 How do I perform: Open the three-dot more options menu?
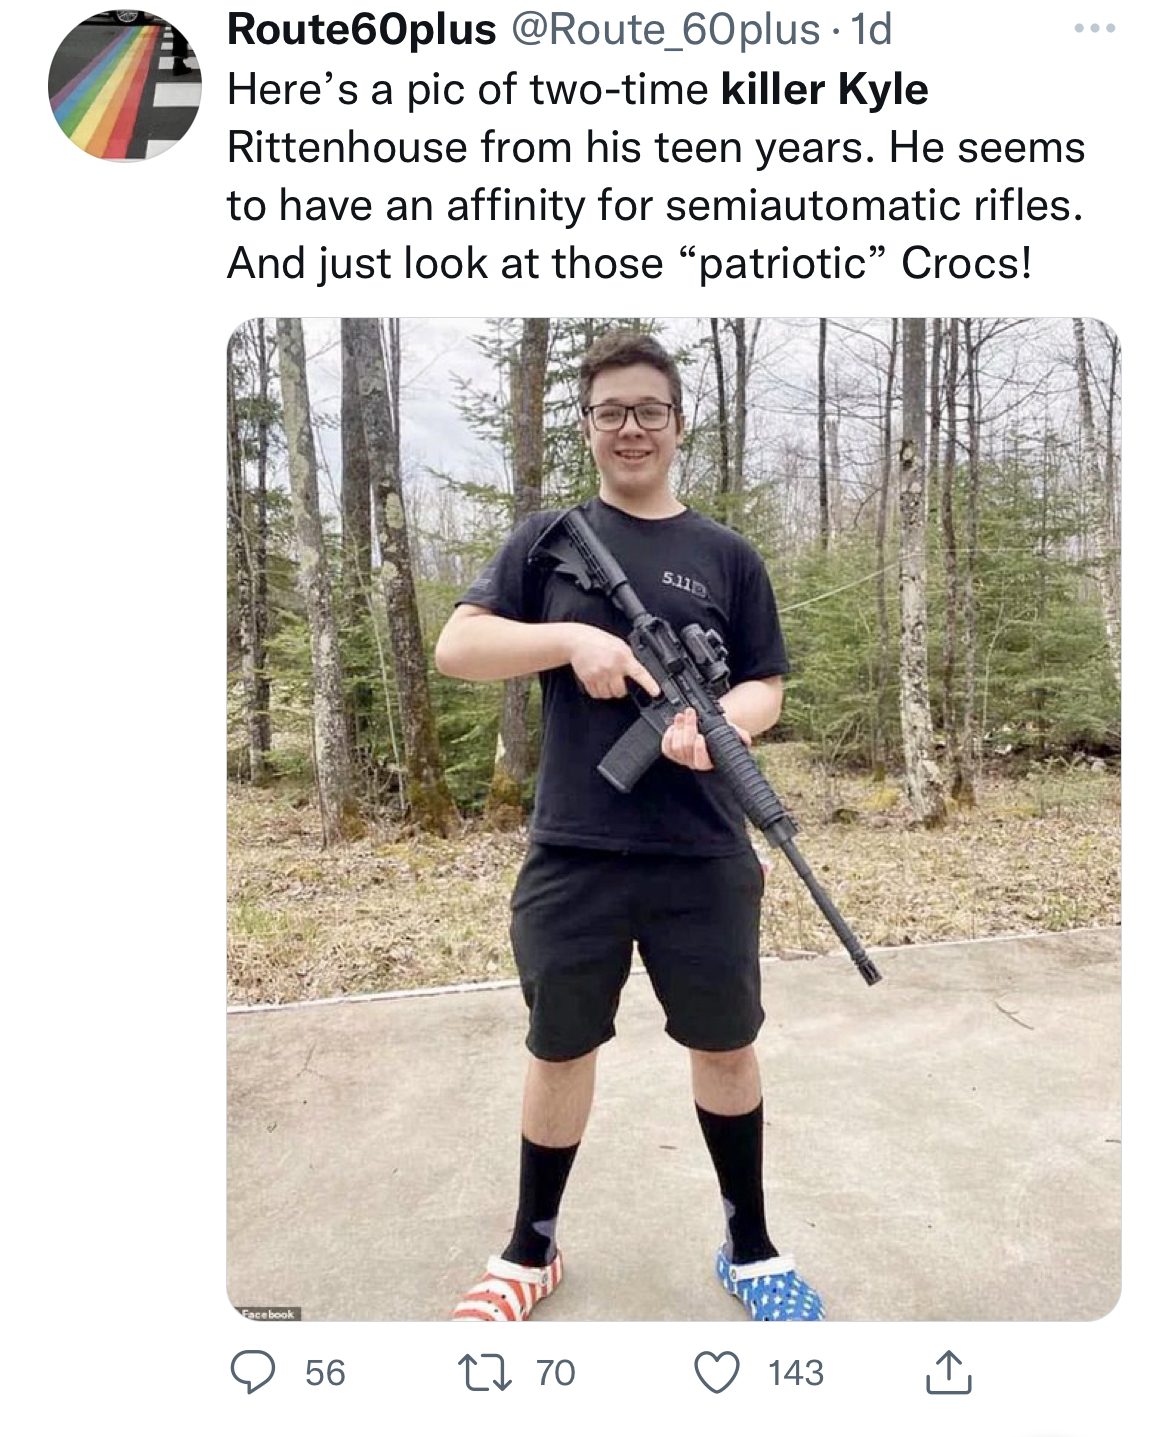click(x=1094, y=29)
